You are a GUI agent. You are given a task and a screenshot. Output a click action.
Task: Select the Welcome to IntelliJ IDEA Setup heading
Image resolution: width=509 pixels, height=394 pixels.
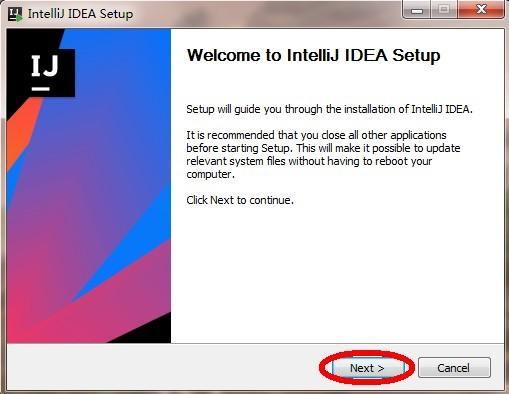(x=313, y=55)
